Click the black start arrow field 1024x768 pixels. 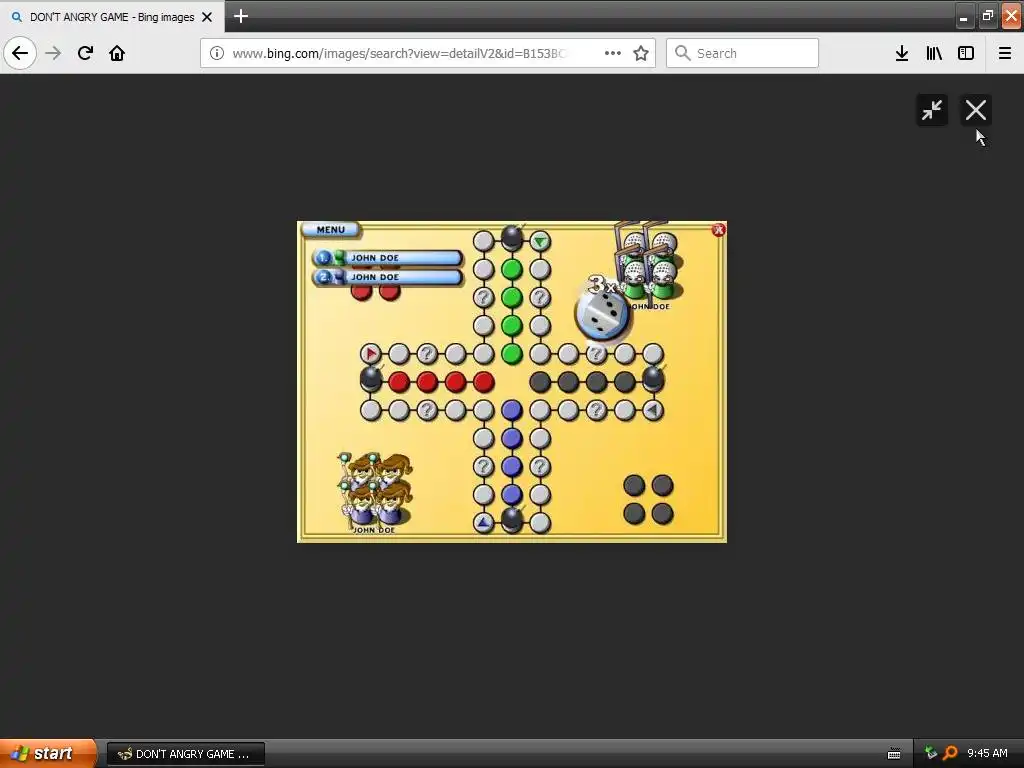(x=653, y=410)
